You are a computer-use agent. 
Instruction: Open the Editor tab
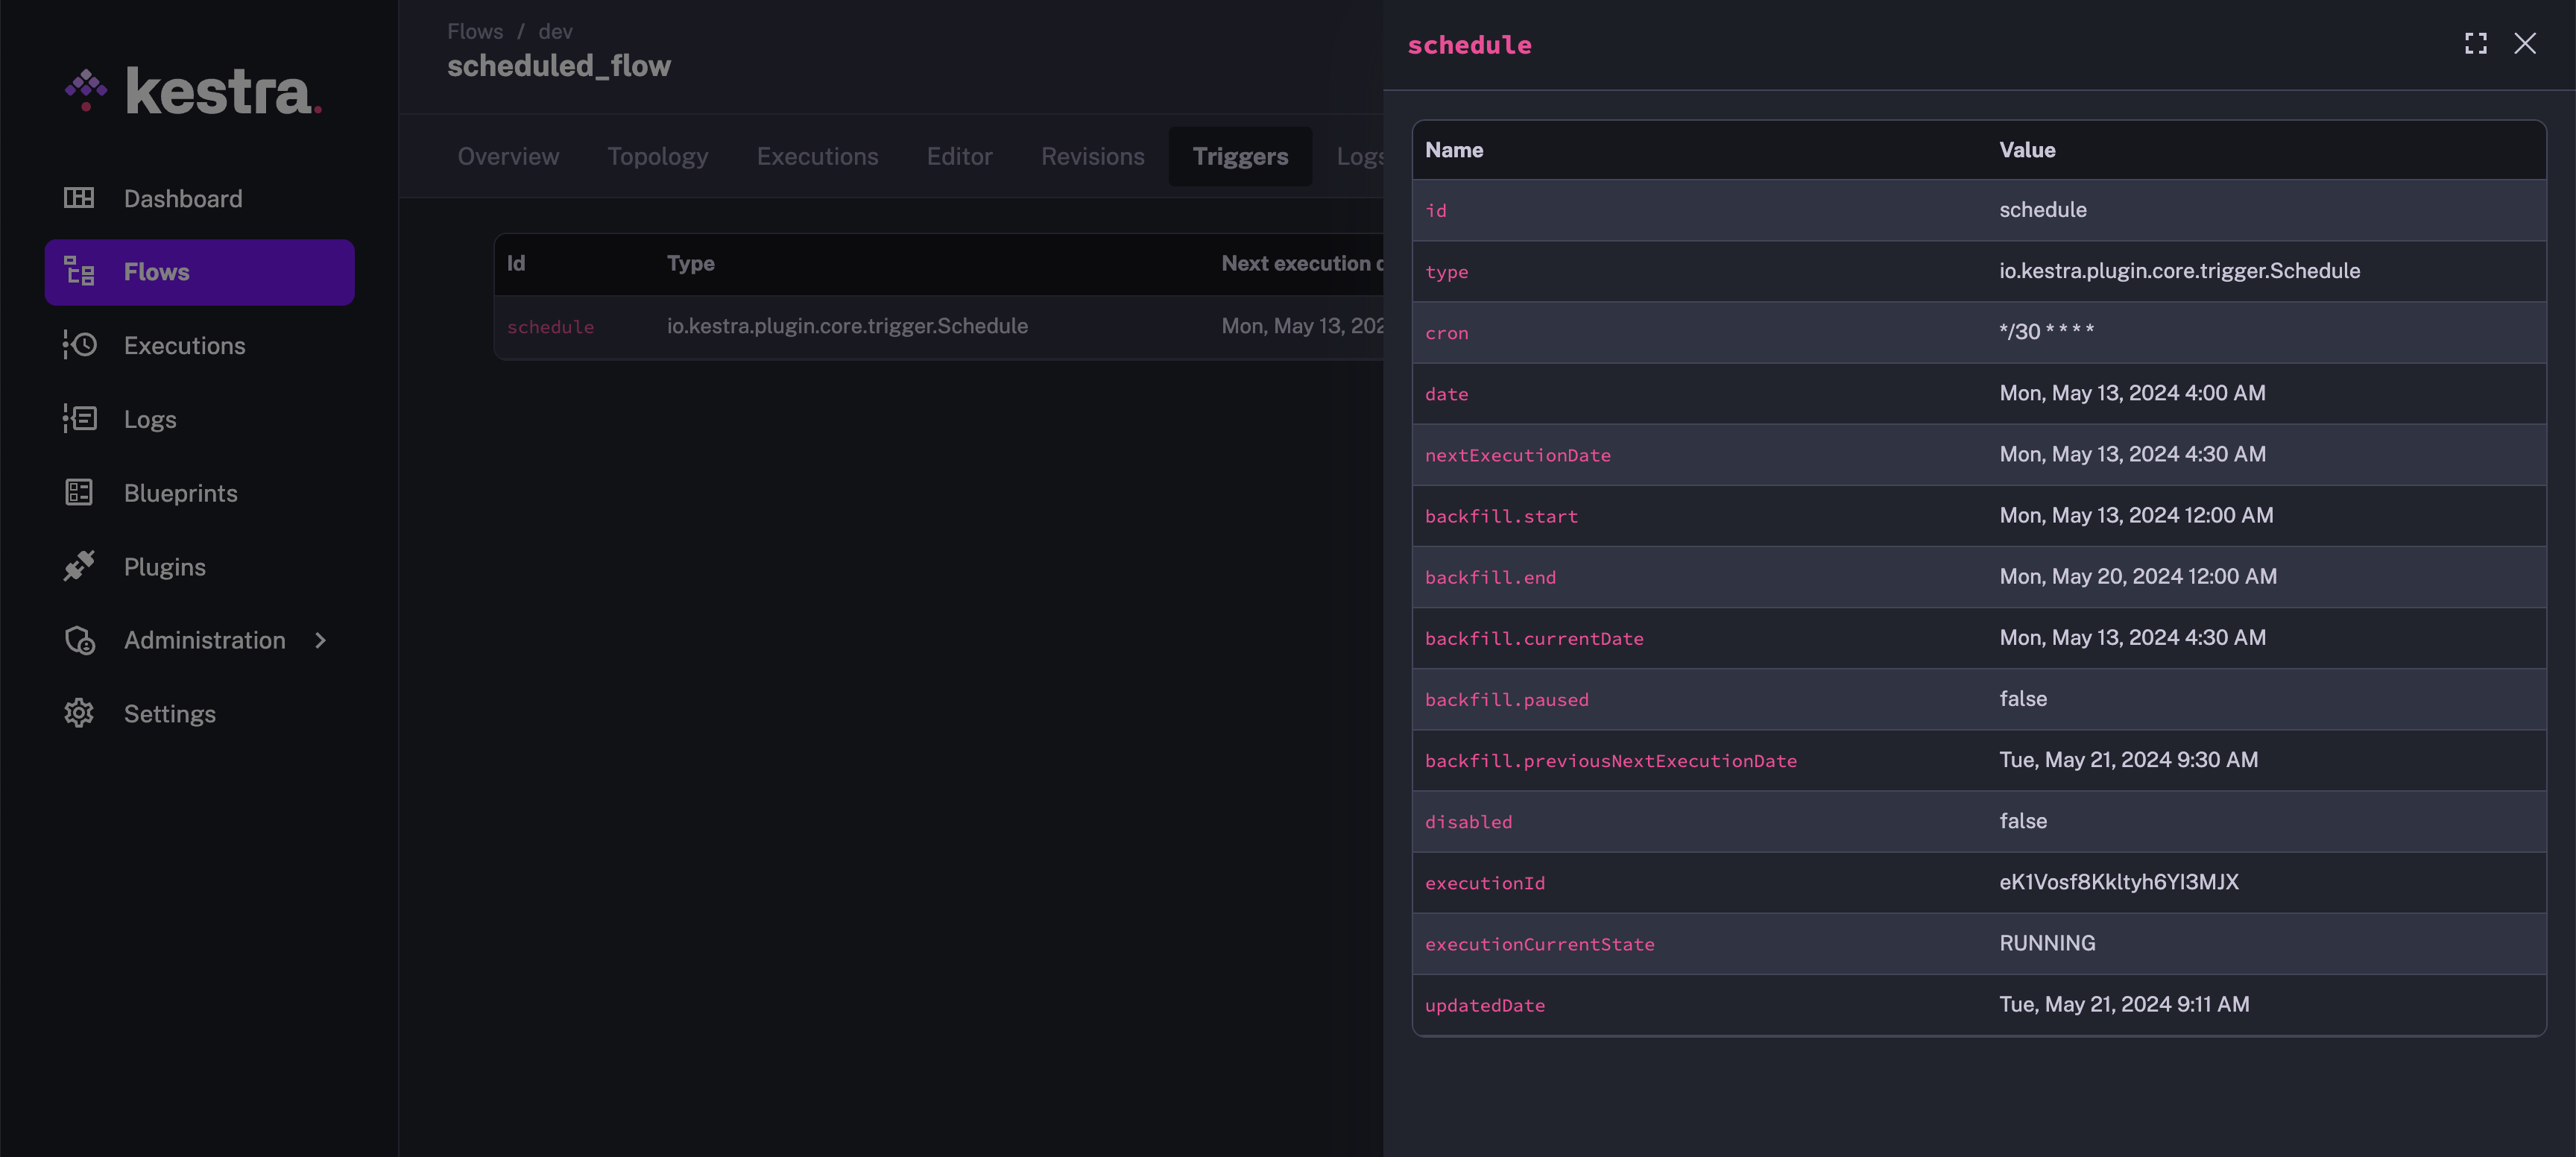click(959, 156)
